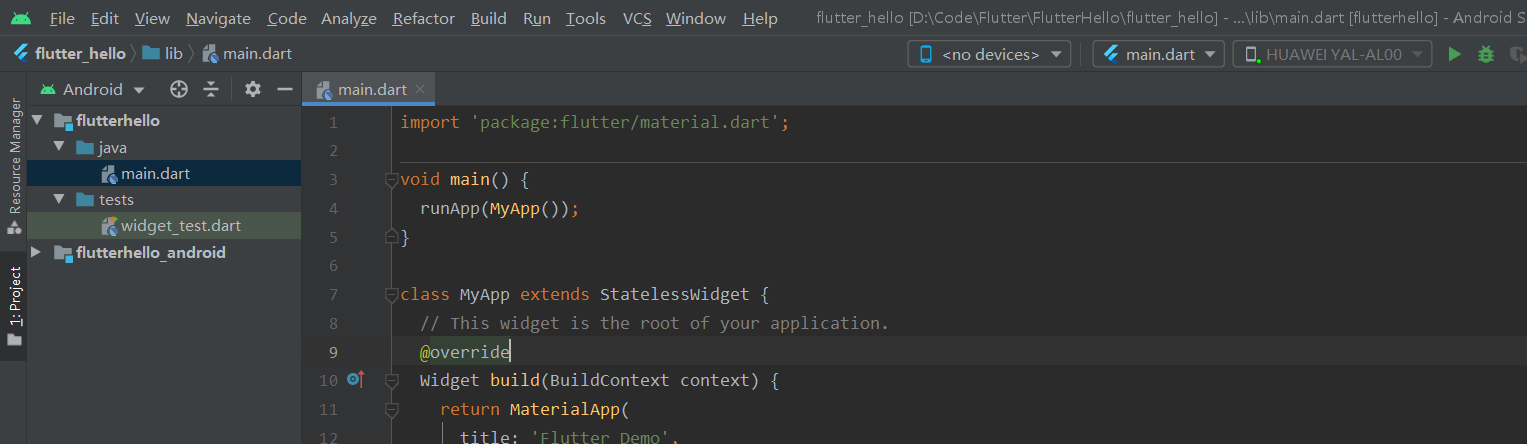Click the Android Studio logo icon
The width and height of the screenshot is (1527, 444).
22,18
